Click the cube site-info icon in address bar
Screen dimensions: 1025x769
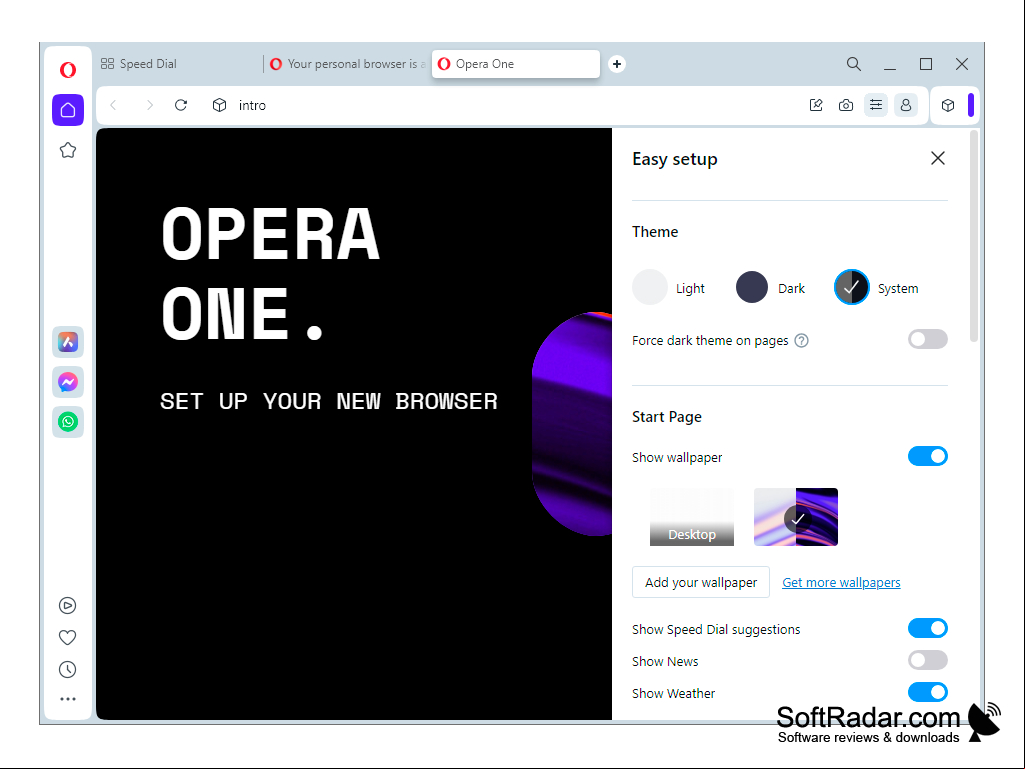pos(220,105)
